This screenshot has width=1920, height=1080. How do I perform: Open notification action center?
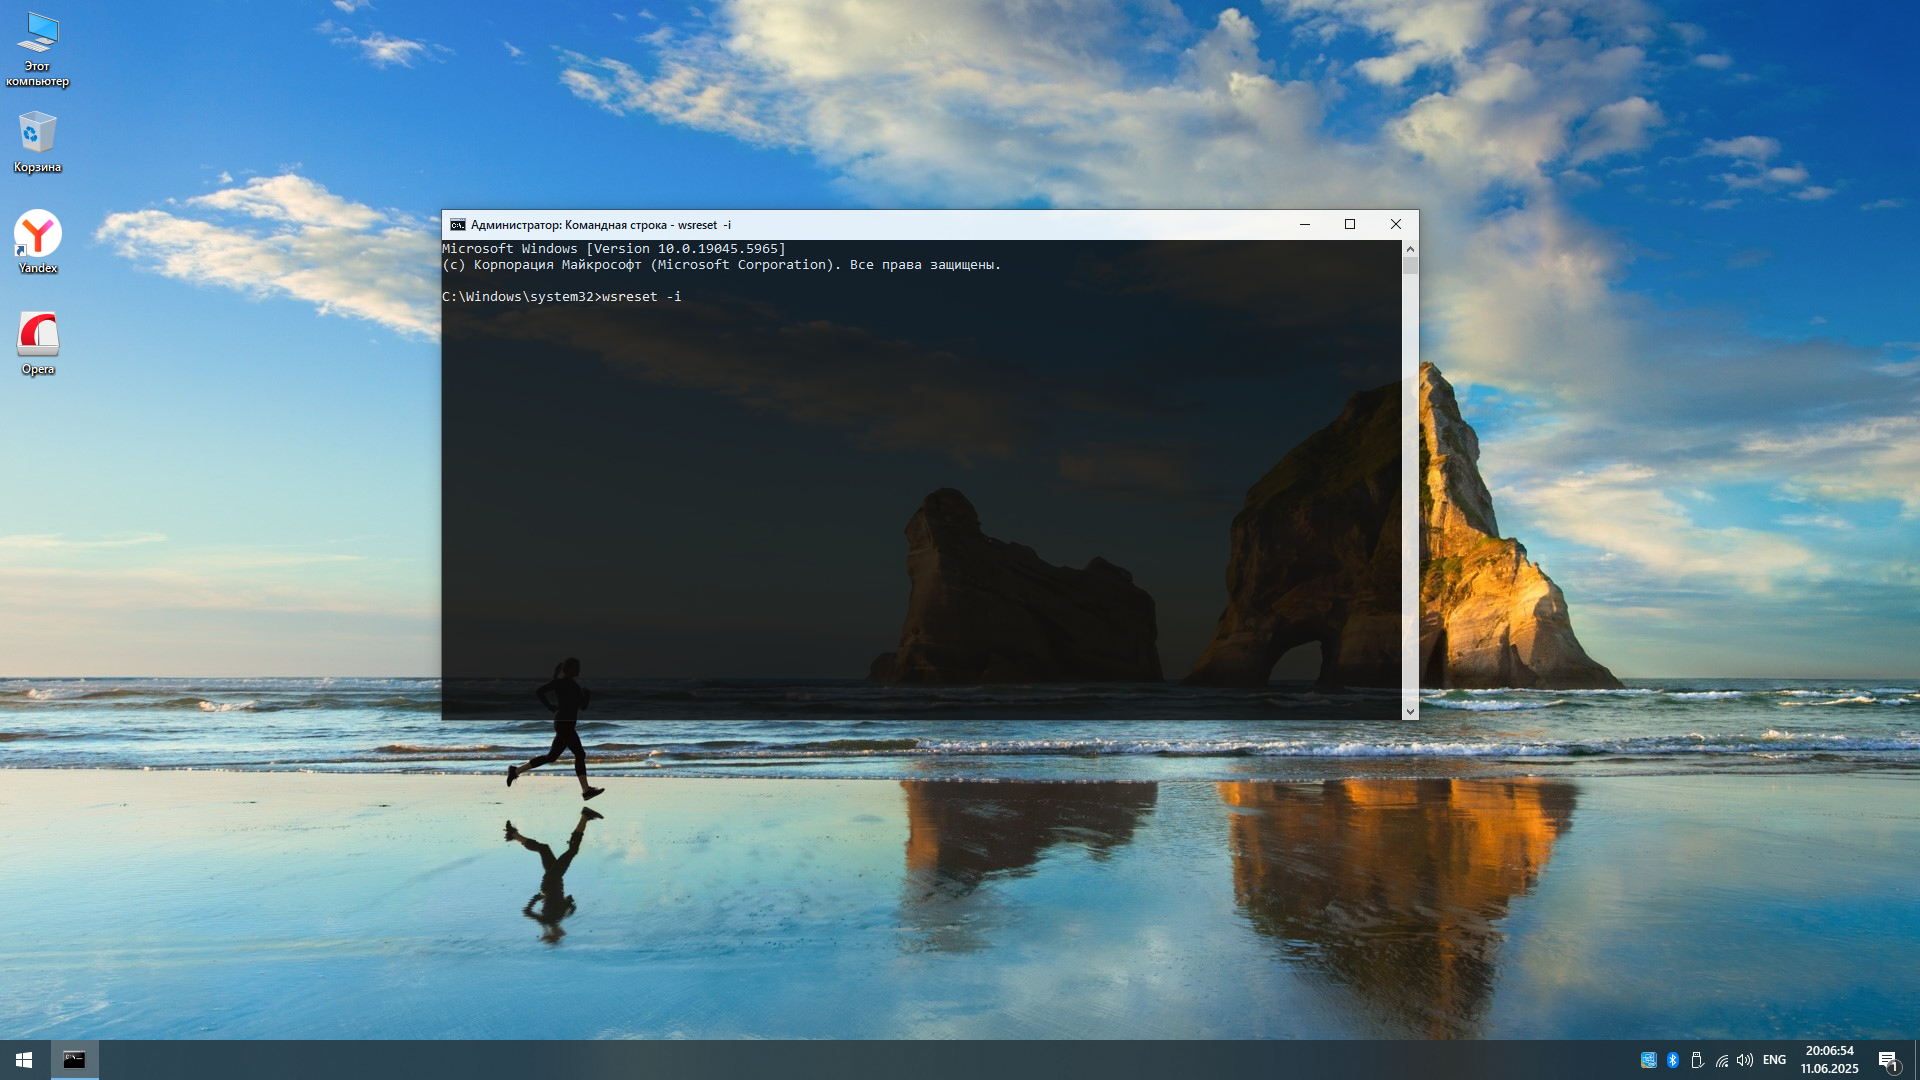tap(1887, 1060)
